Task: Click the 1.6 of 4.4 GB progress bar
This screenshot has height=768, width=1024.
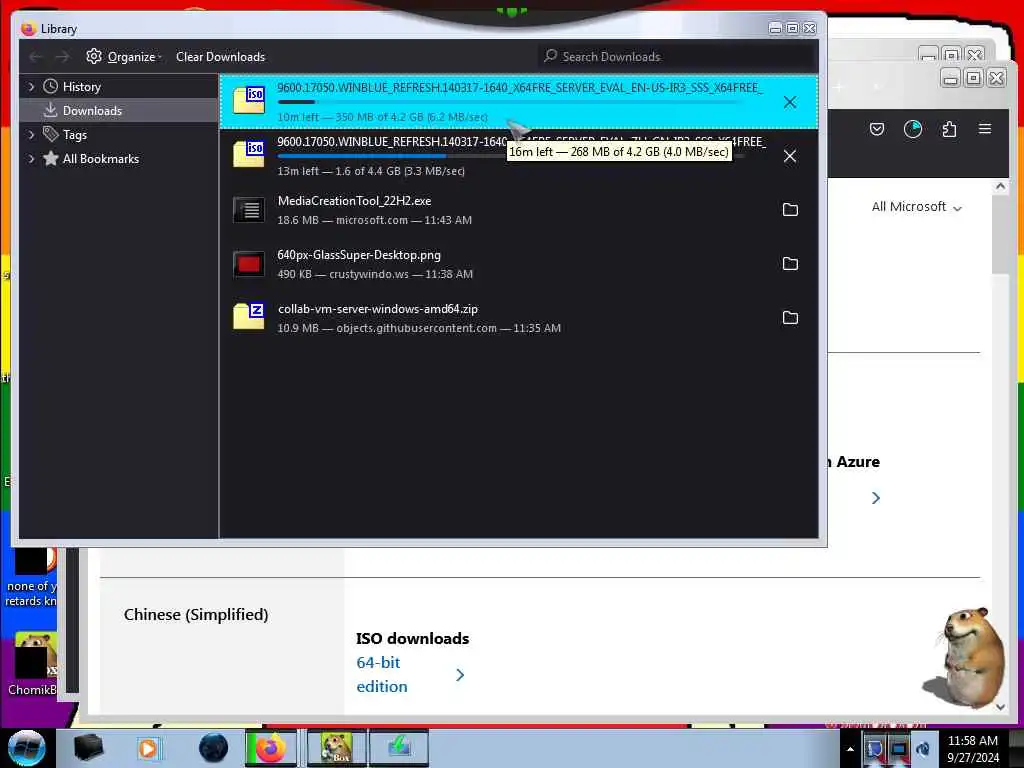Action: (511, 156)
